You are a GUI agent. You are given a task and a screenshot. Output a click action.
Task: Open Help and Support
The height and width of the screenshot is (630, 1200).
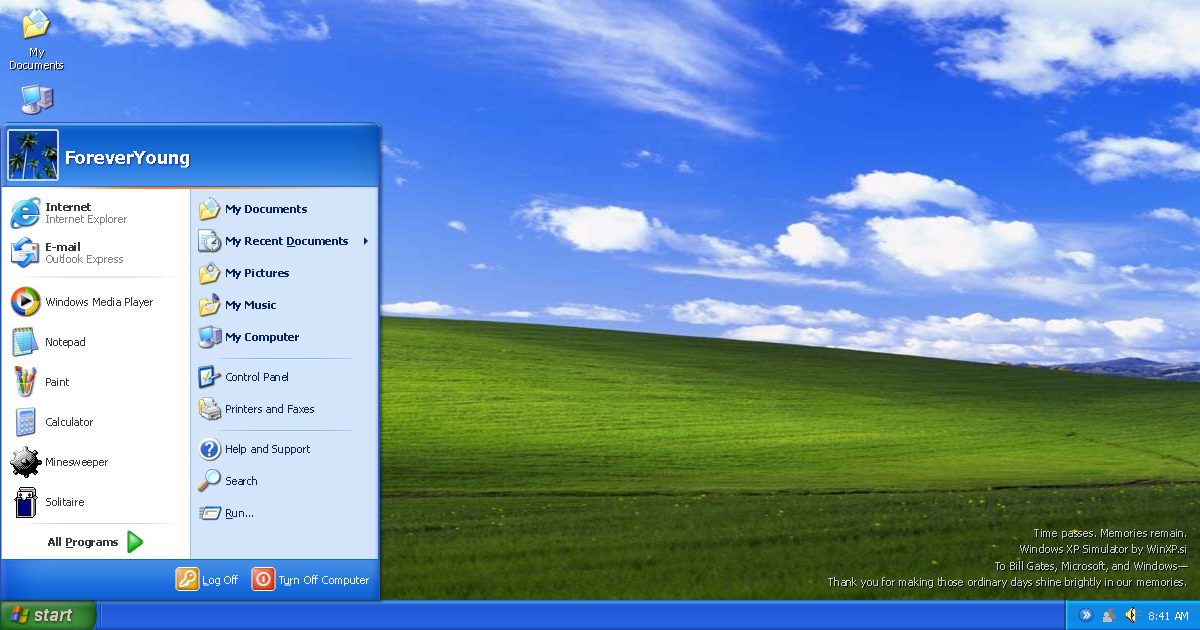coord(284,449)
